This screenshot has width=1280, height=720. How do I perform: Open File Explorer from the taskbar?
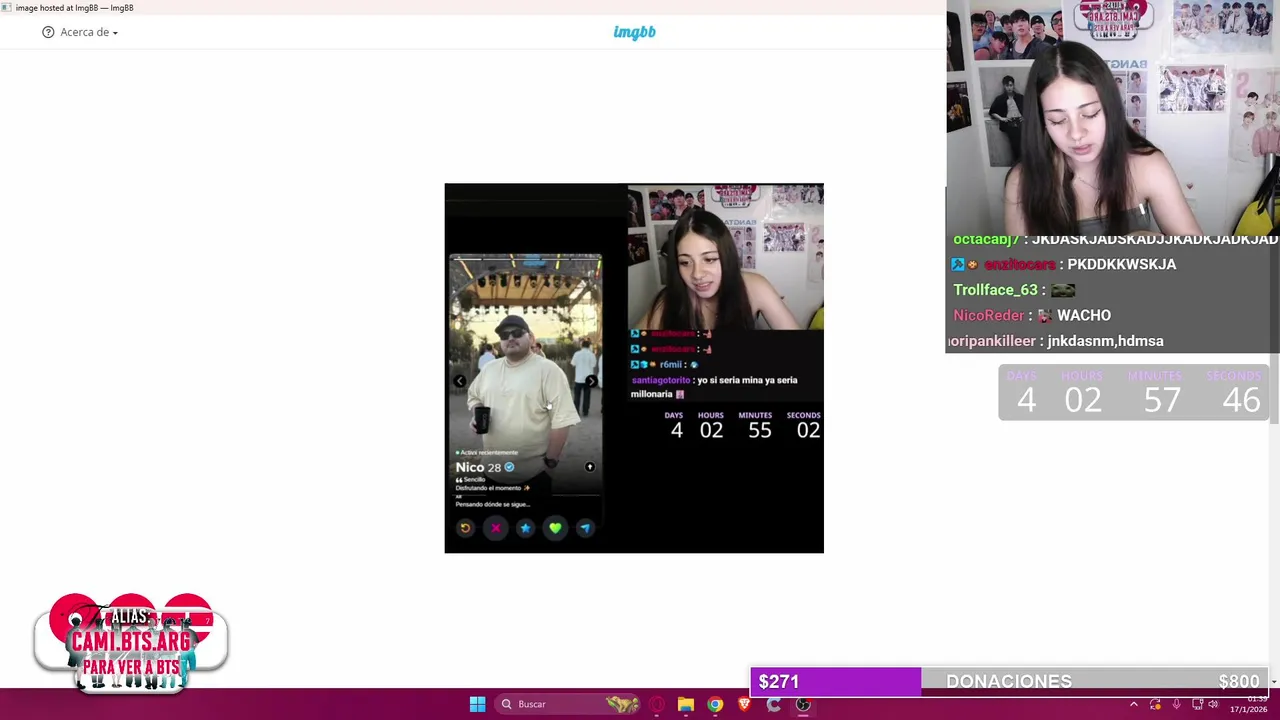pyautogui.click(x=685, y=704)
